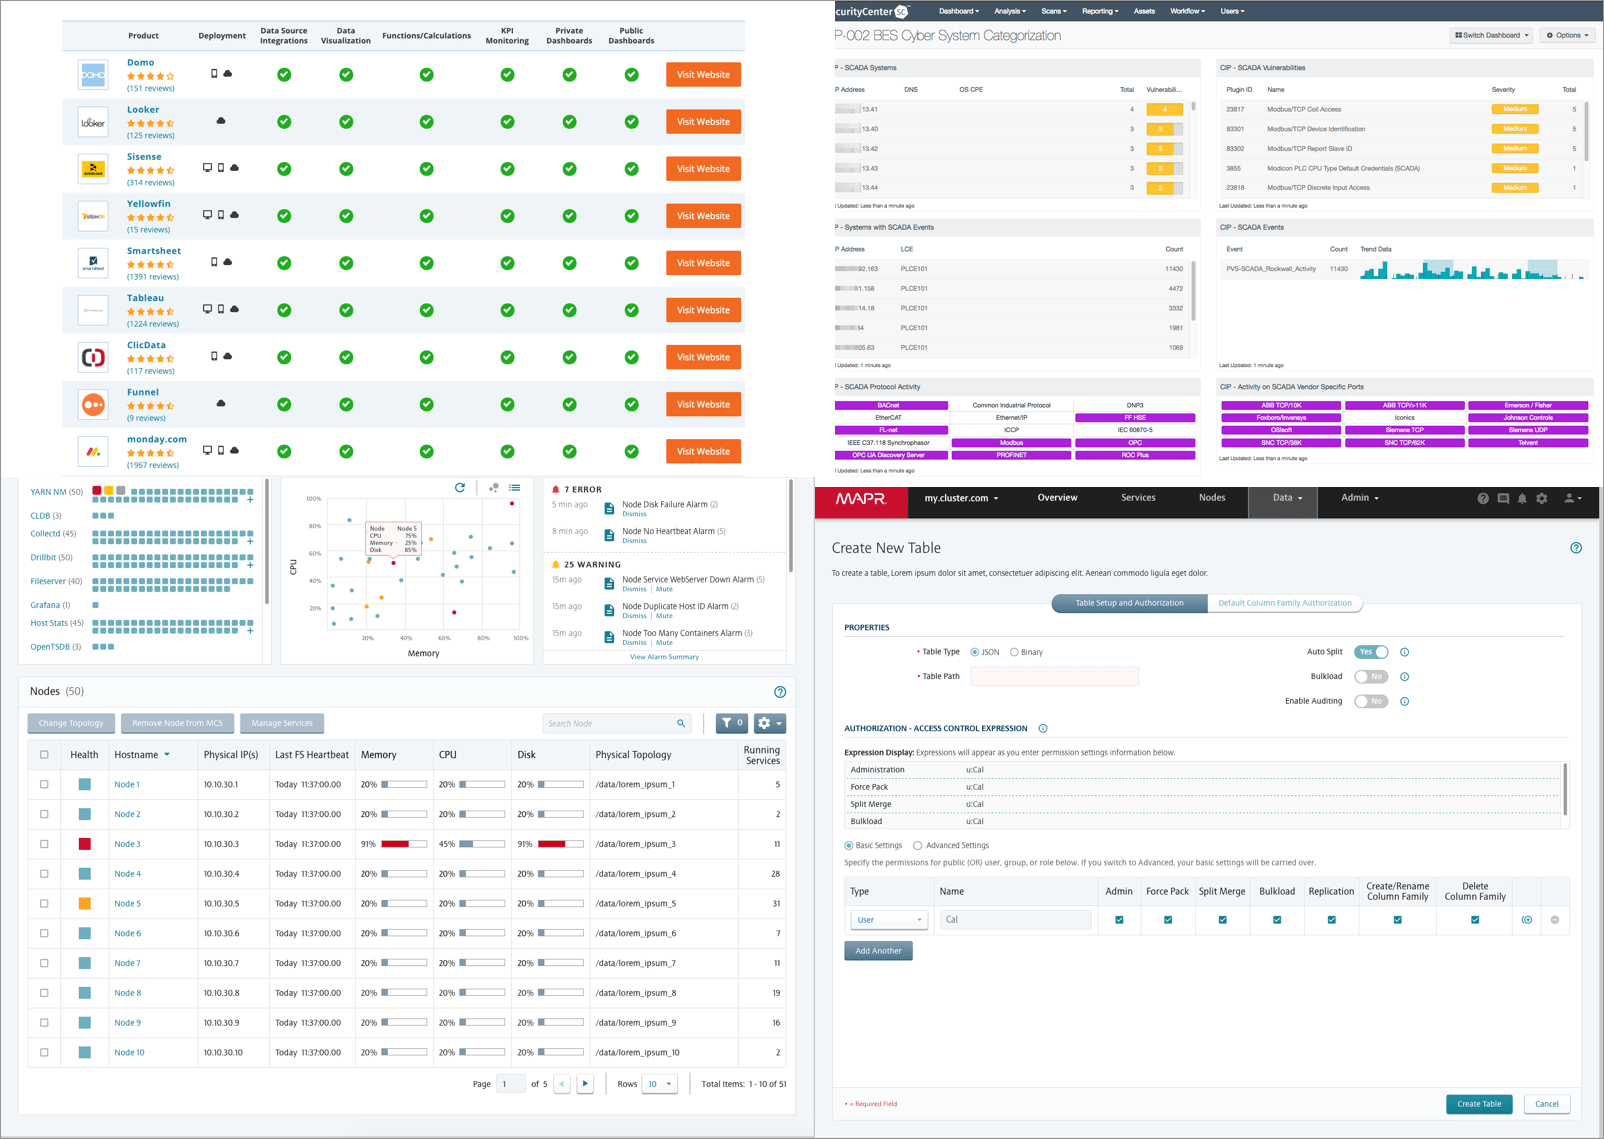The width and height of the screenshot is (1604, 1139).
Task: Open the Type dropdown set to User
Action: pyautogui.click(x=888, y=920)
